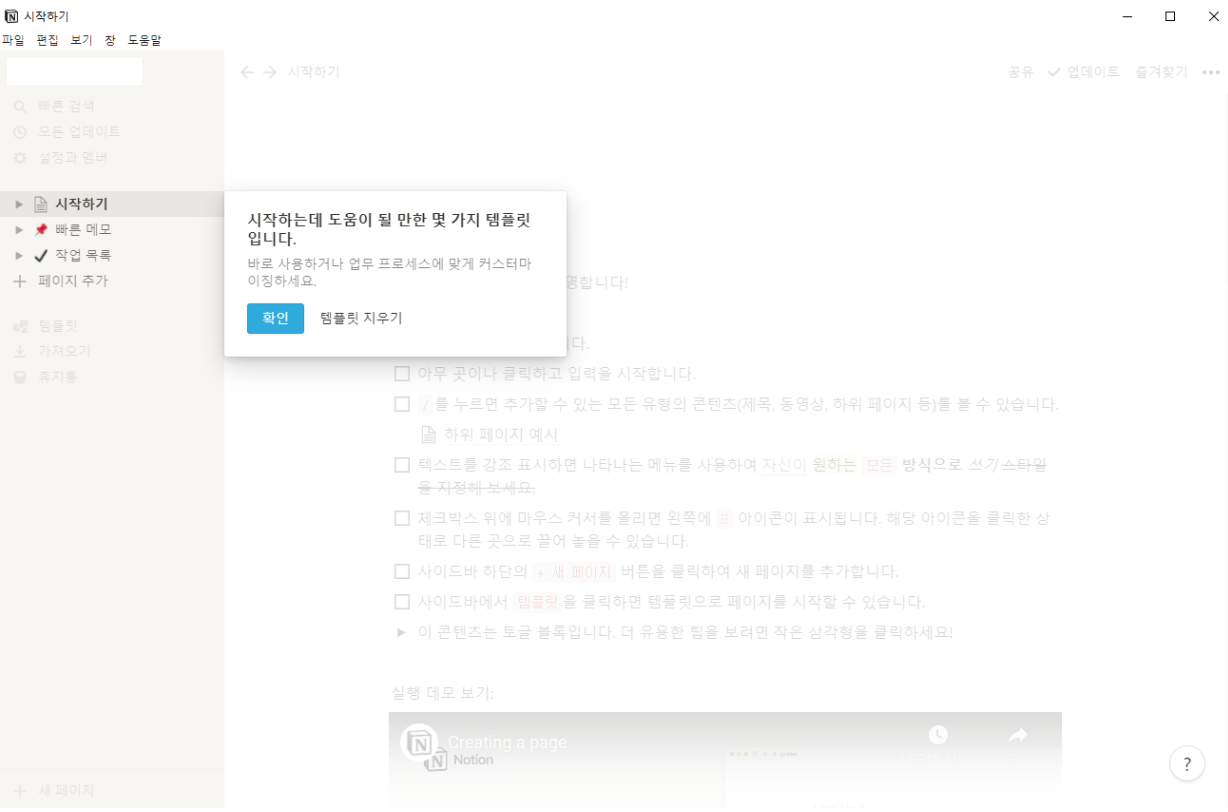This screenshot has height=812, width=1228.
Task: Open the 편집 menu
Action: (48, 40)
